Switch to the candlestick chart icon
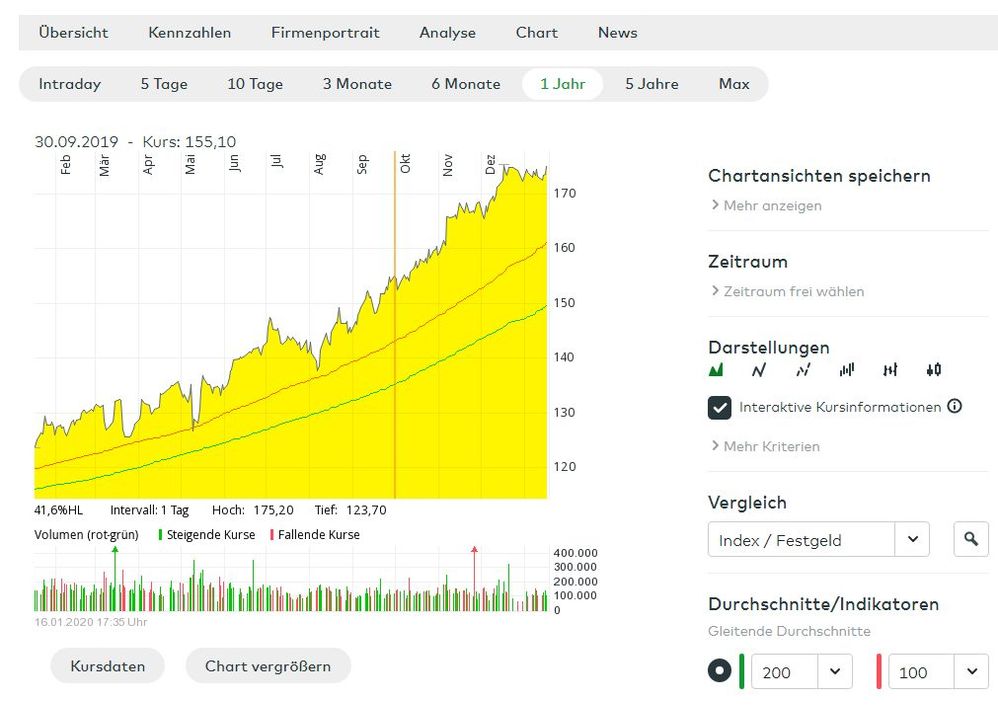 point(934,370)
